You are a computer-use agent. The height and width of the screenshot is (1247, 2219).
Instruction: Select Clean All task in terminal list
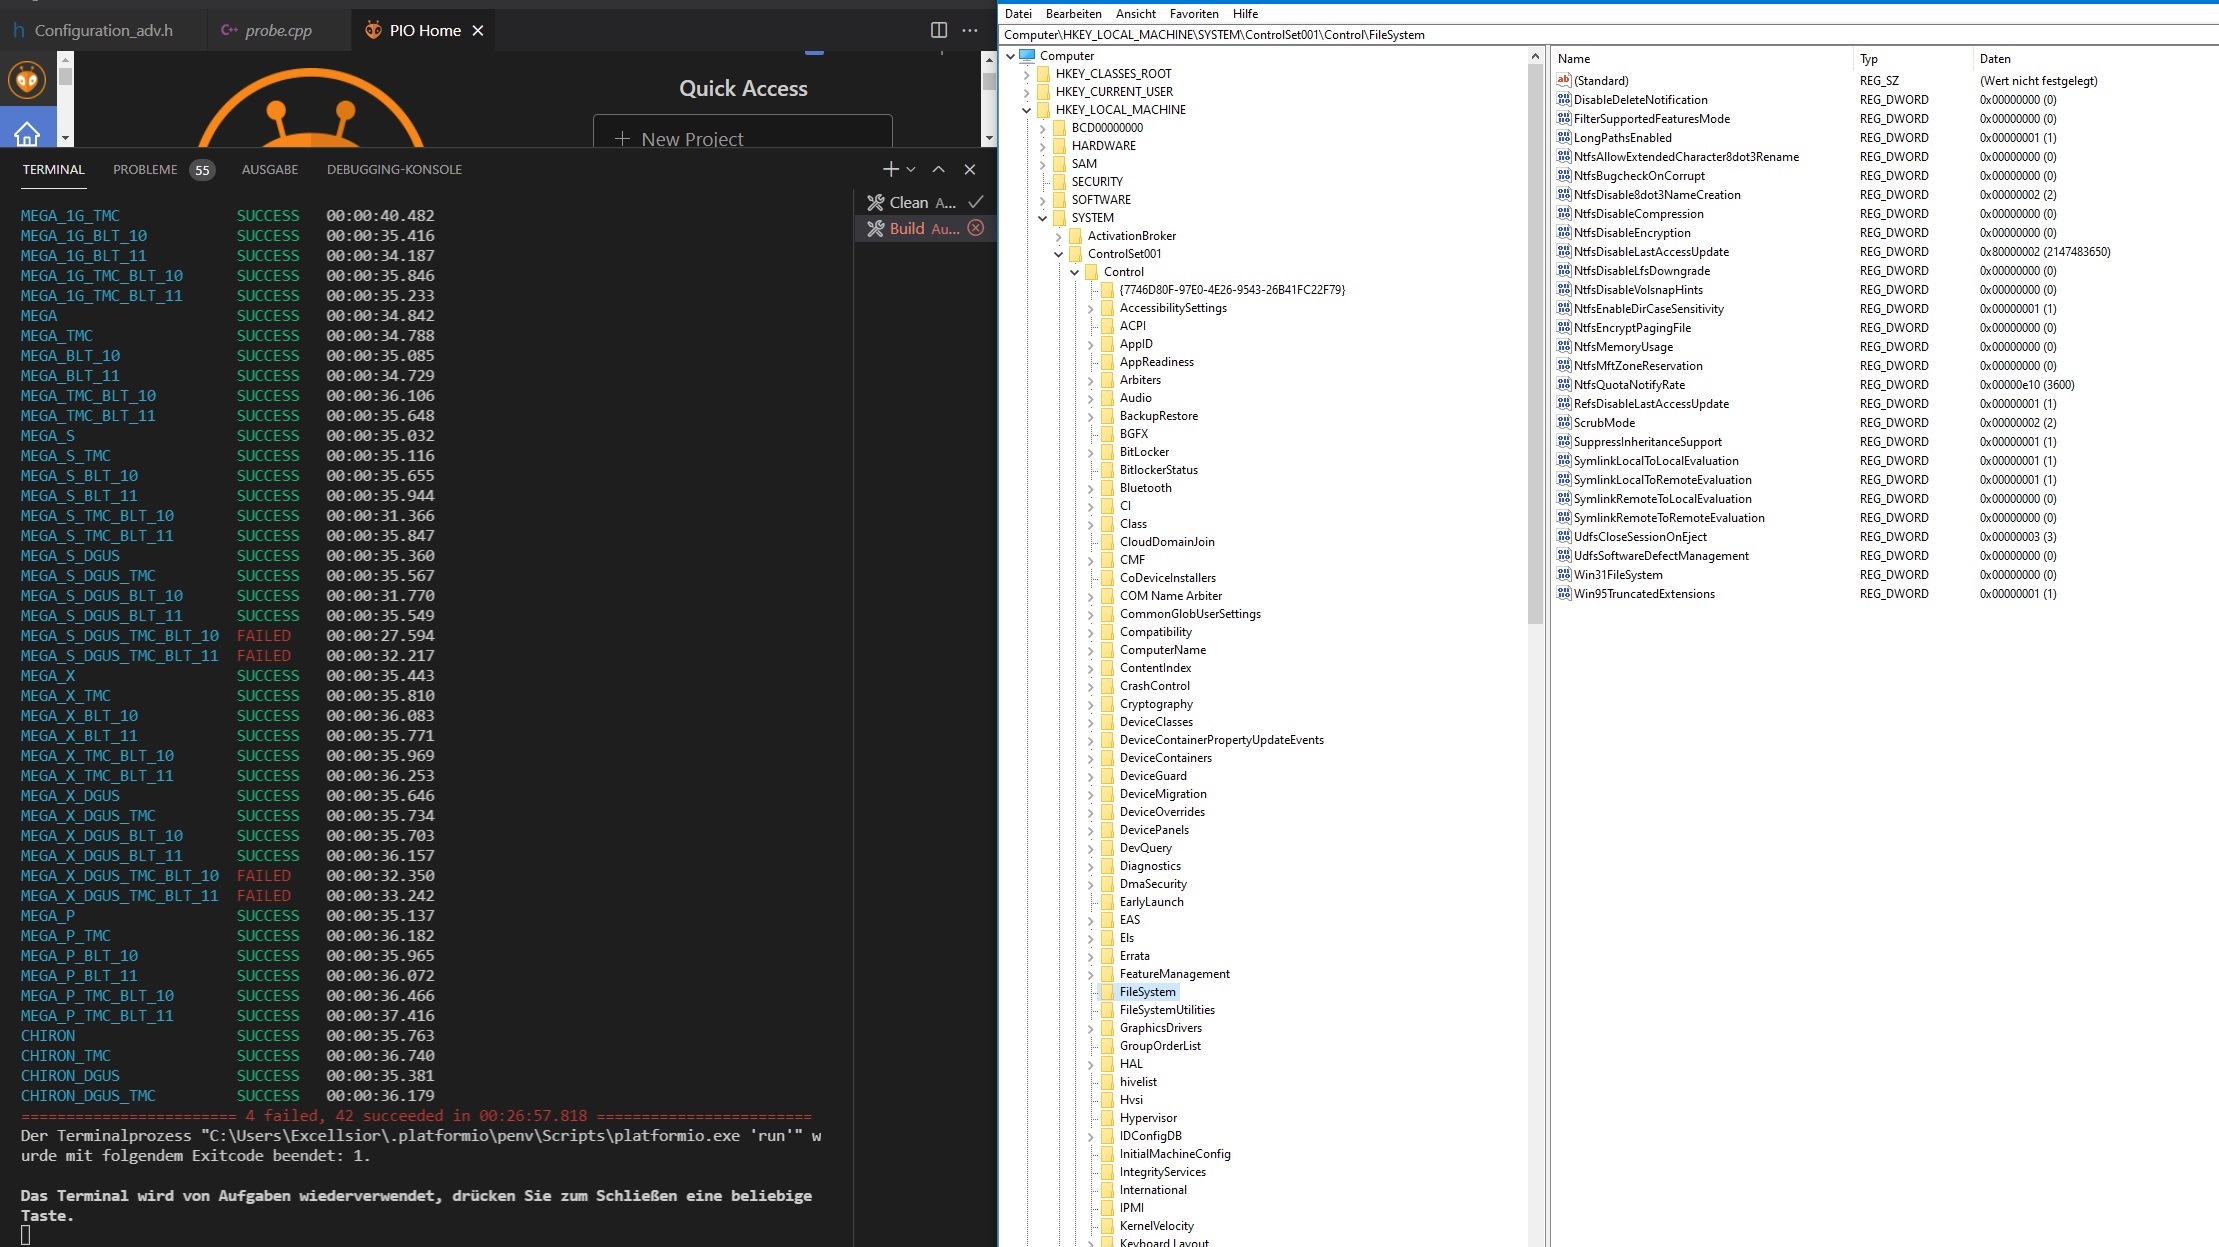click(925, 202)
